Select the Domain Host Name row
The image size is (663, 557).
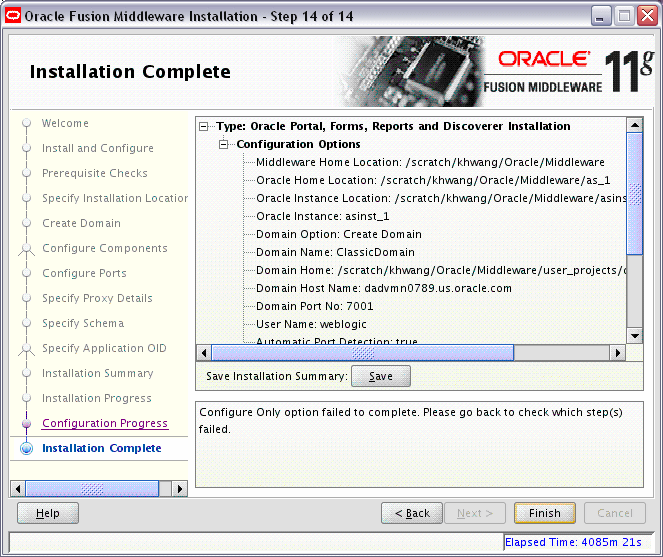[384, 288]
